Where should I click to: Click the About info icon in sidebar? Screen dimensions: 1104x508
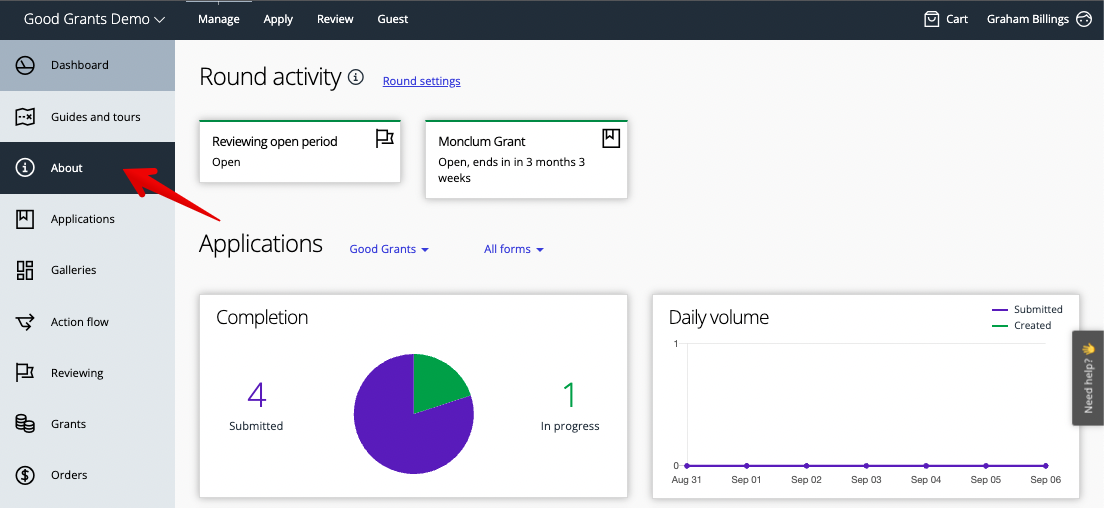[25, 168]
